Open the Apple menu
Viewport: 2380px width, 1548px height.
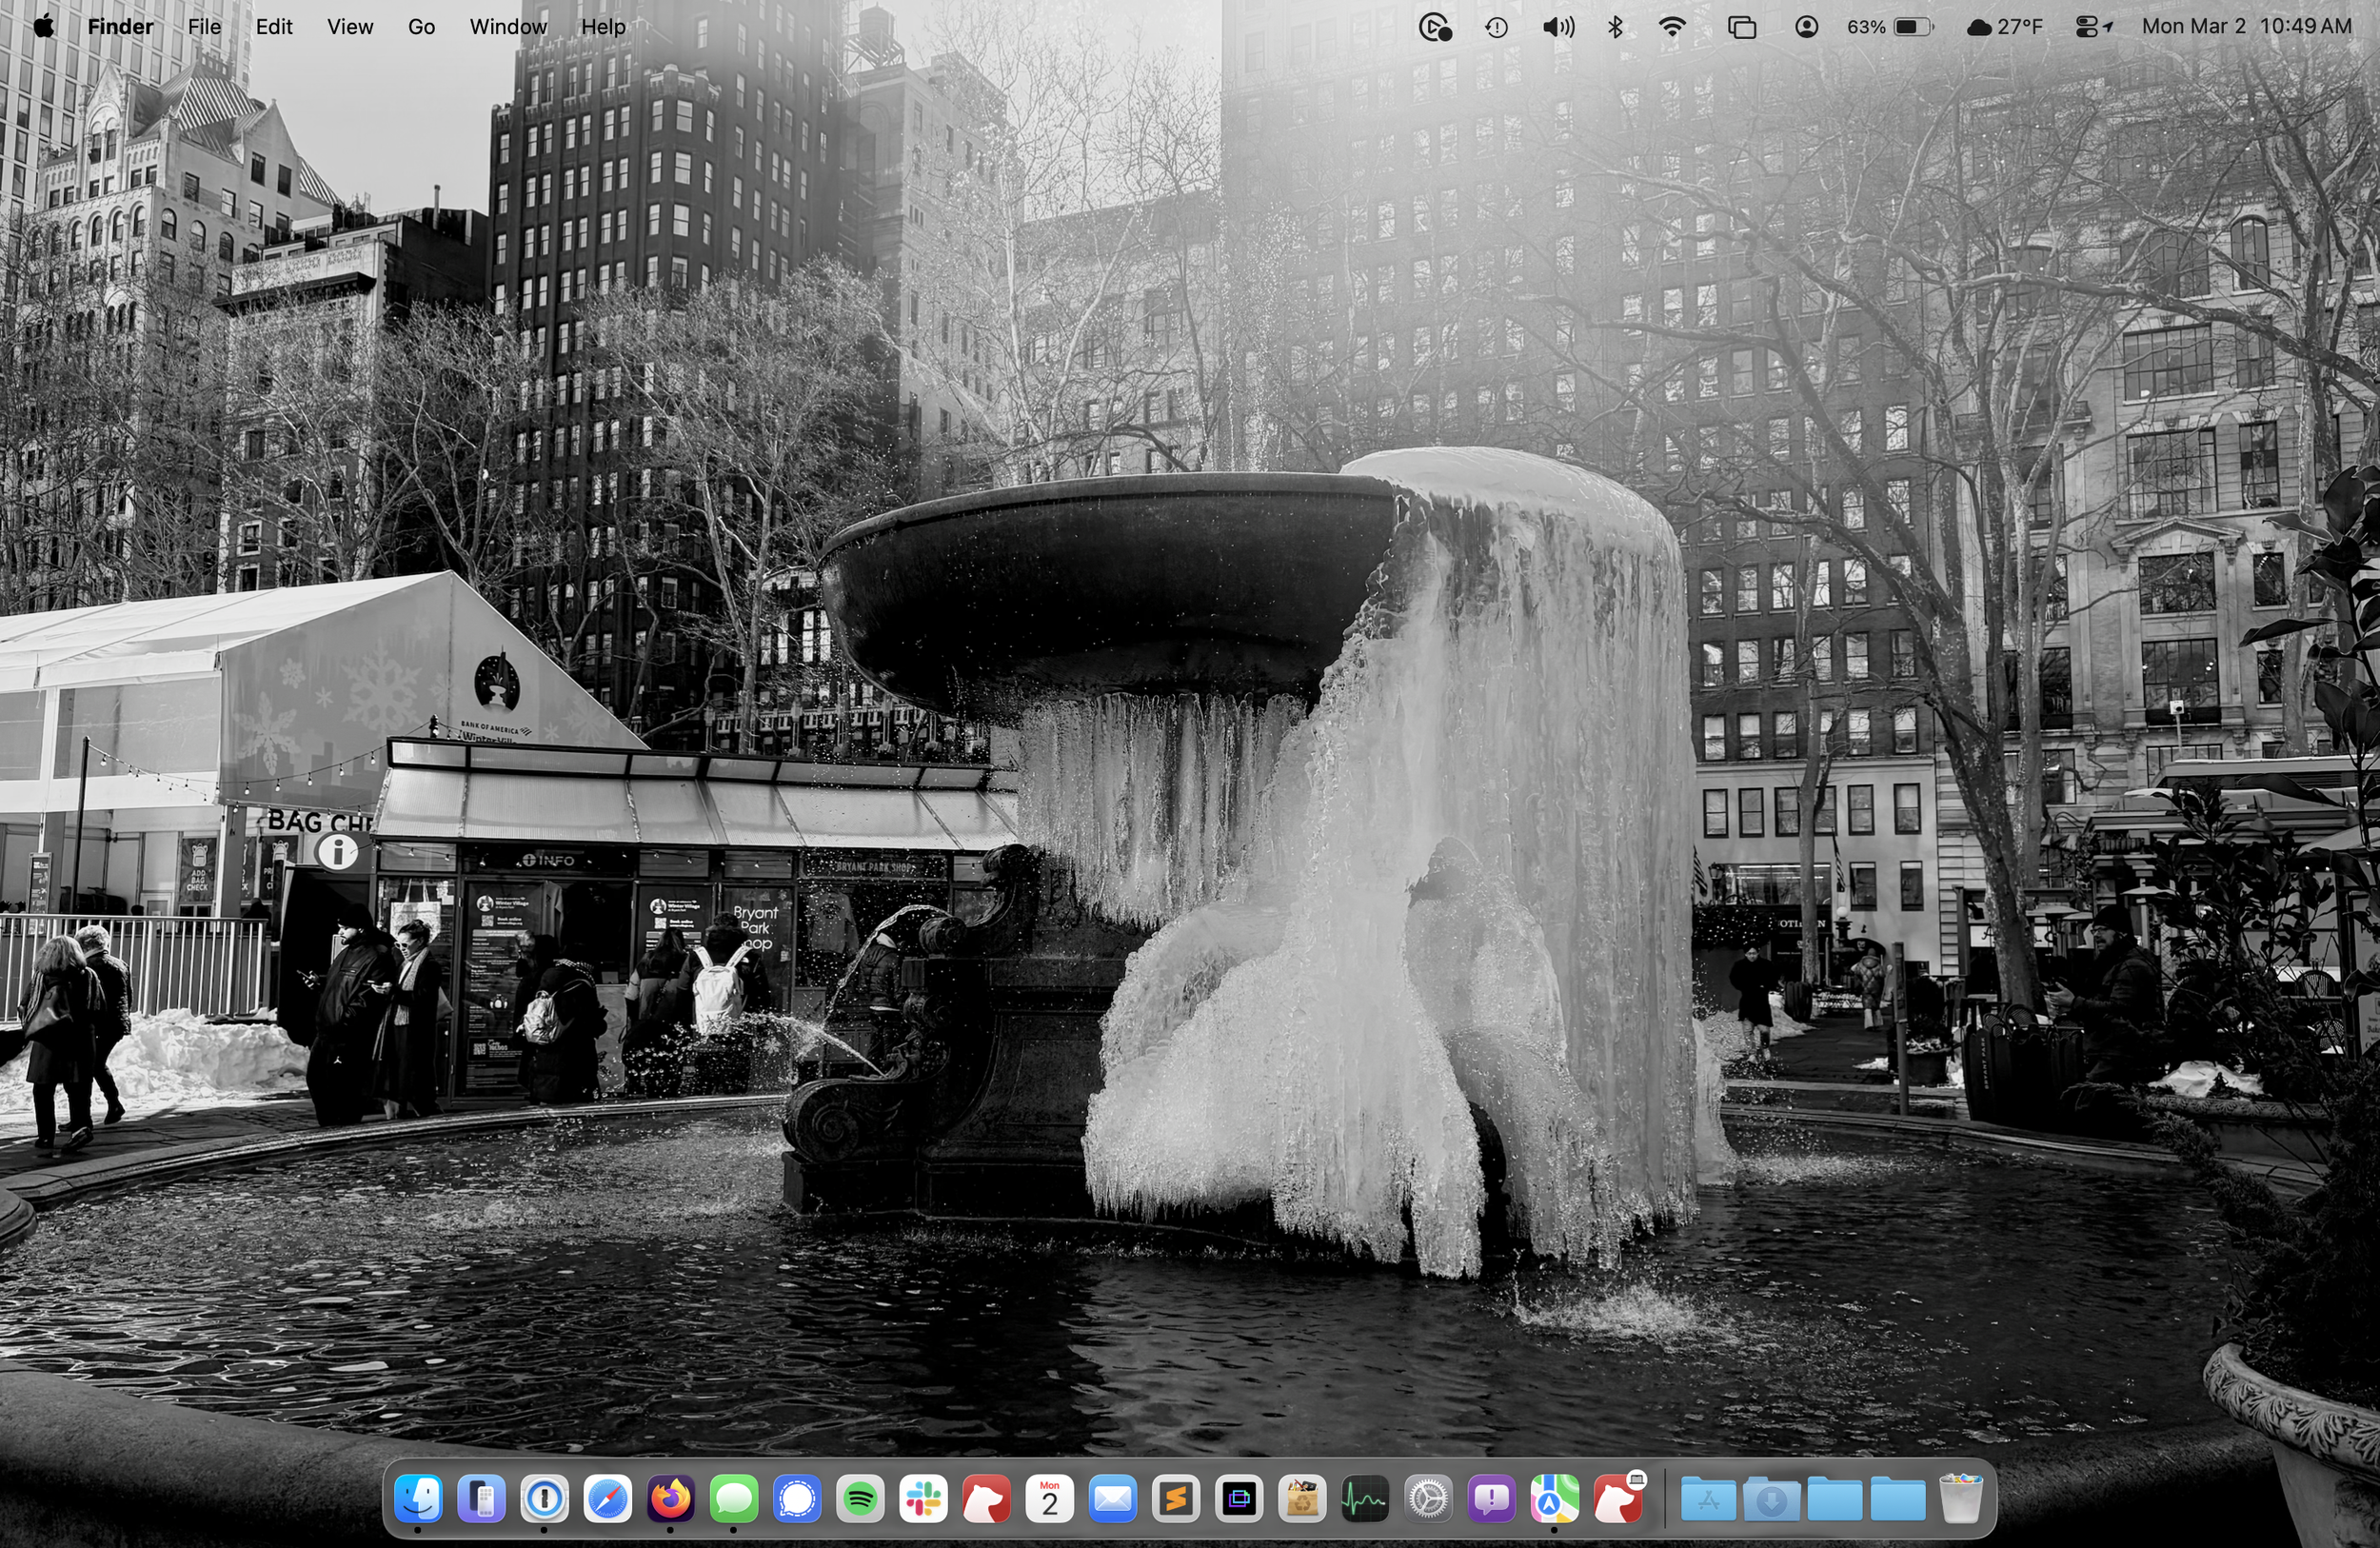click(x=43, y=27)
